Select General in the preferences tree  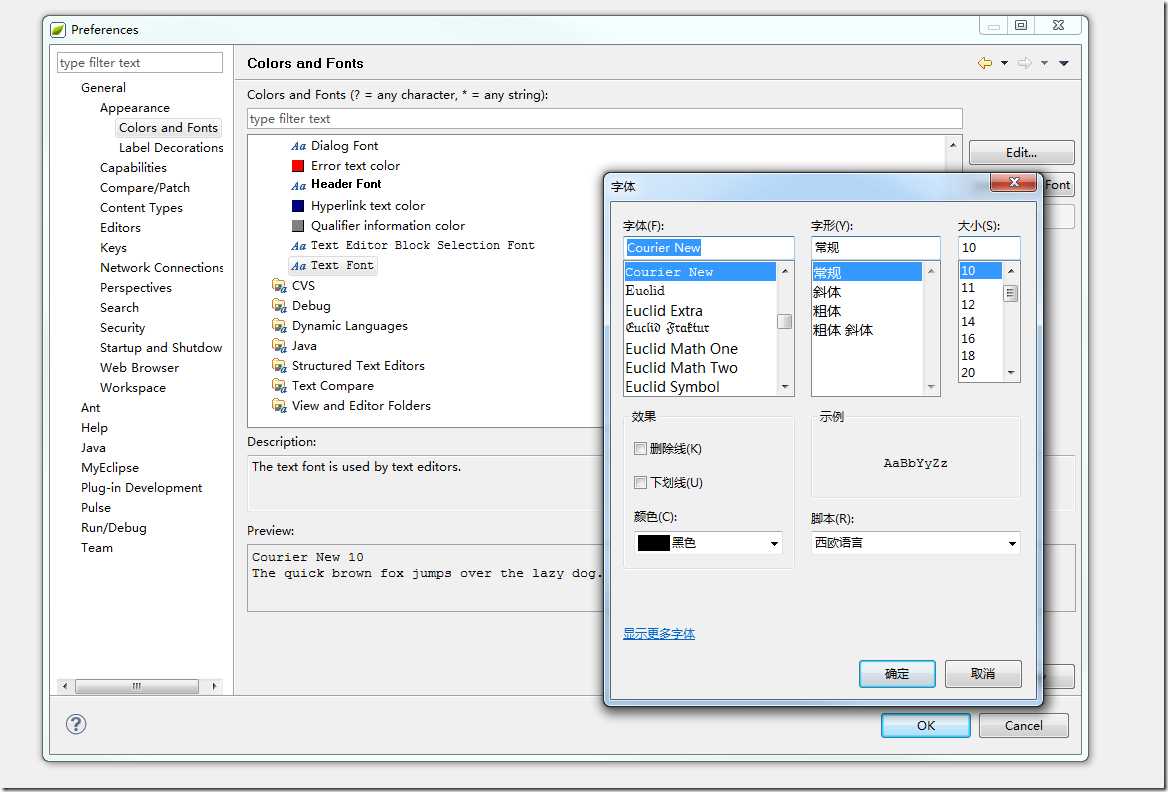click(x=103, y=88)
